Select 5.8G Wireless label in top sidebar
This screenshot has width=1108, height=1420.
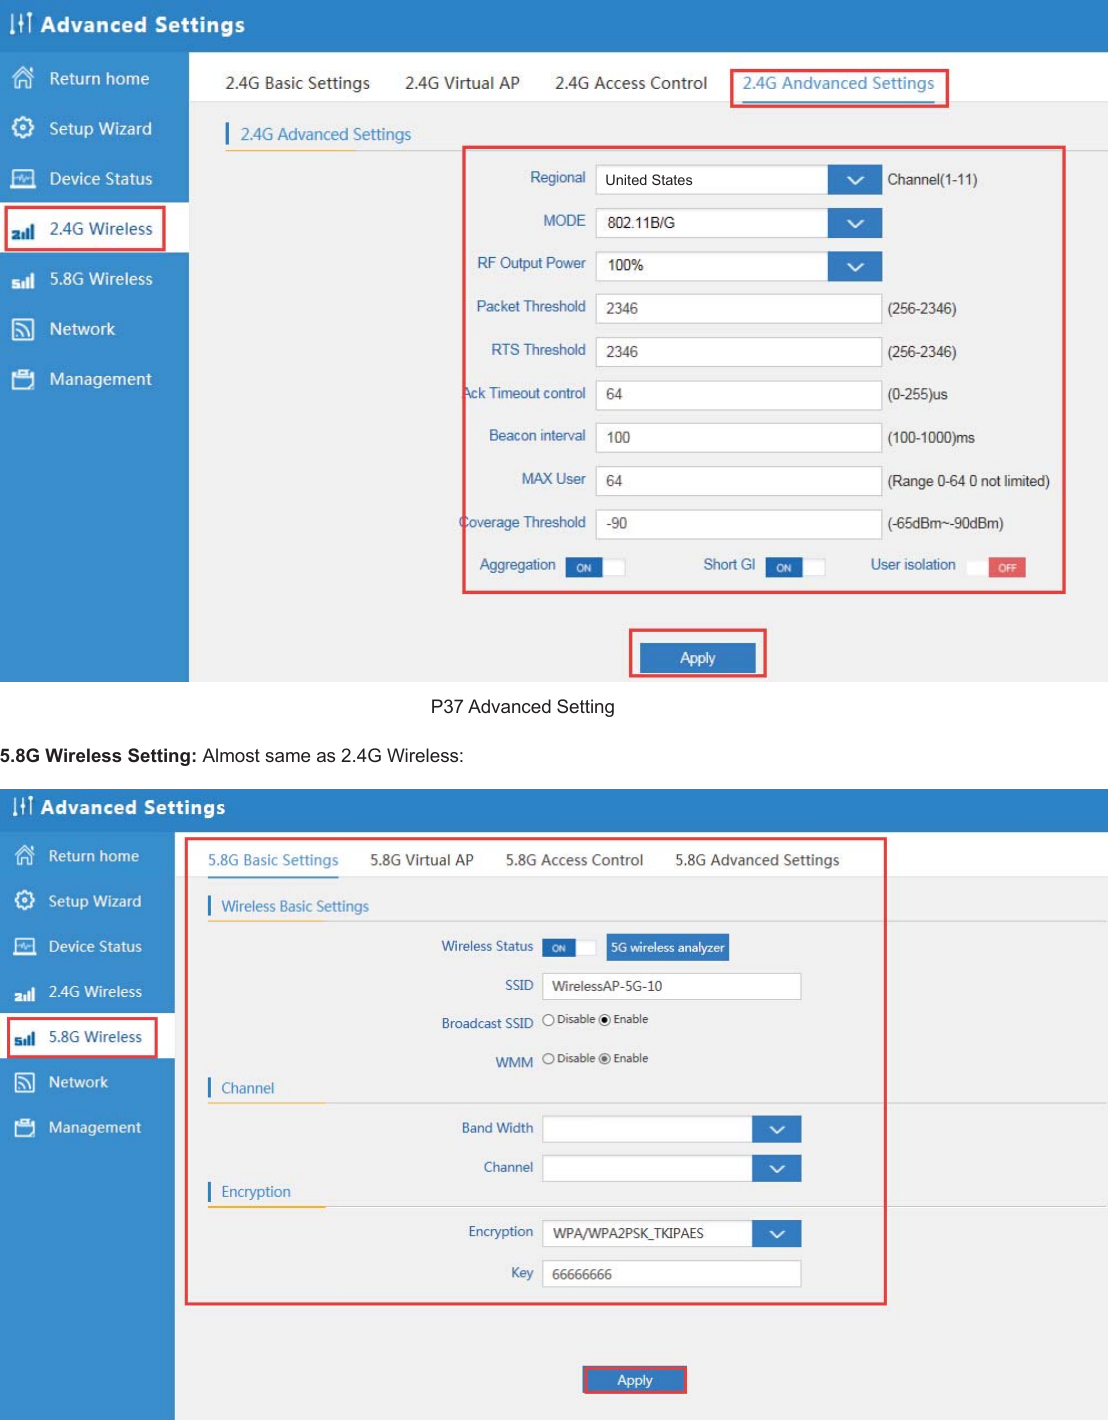[101, 279]
